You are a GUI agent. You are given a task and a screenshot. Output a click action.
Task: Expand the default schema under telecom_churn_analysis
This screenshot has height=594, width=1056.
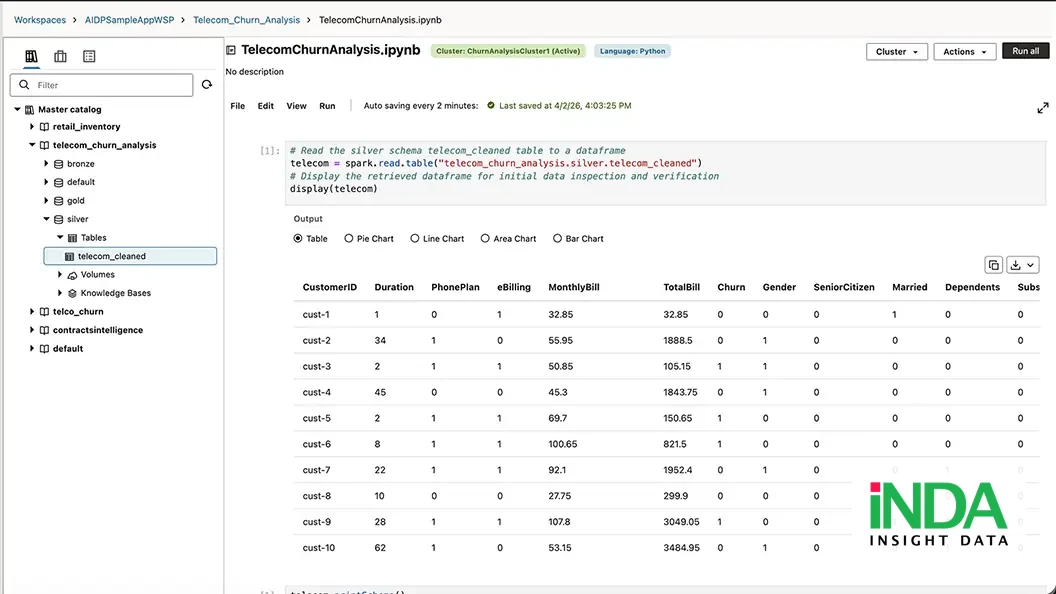(46, 182)
